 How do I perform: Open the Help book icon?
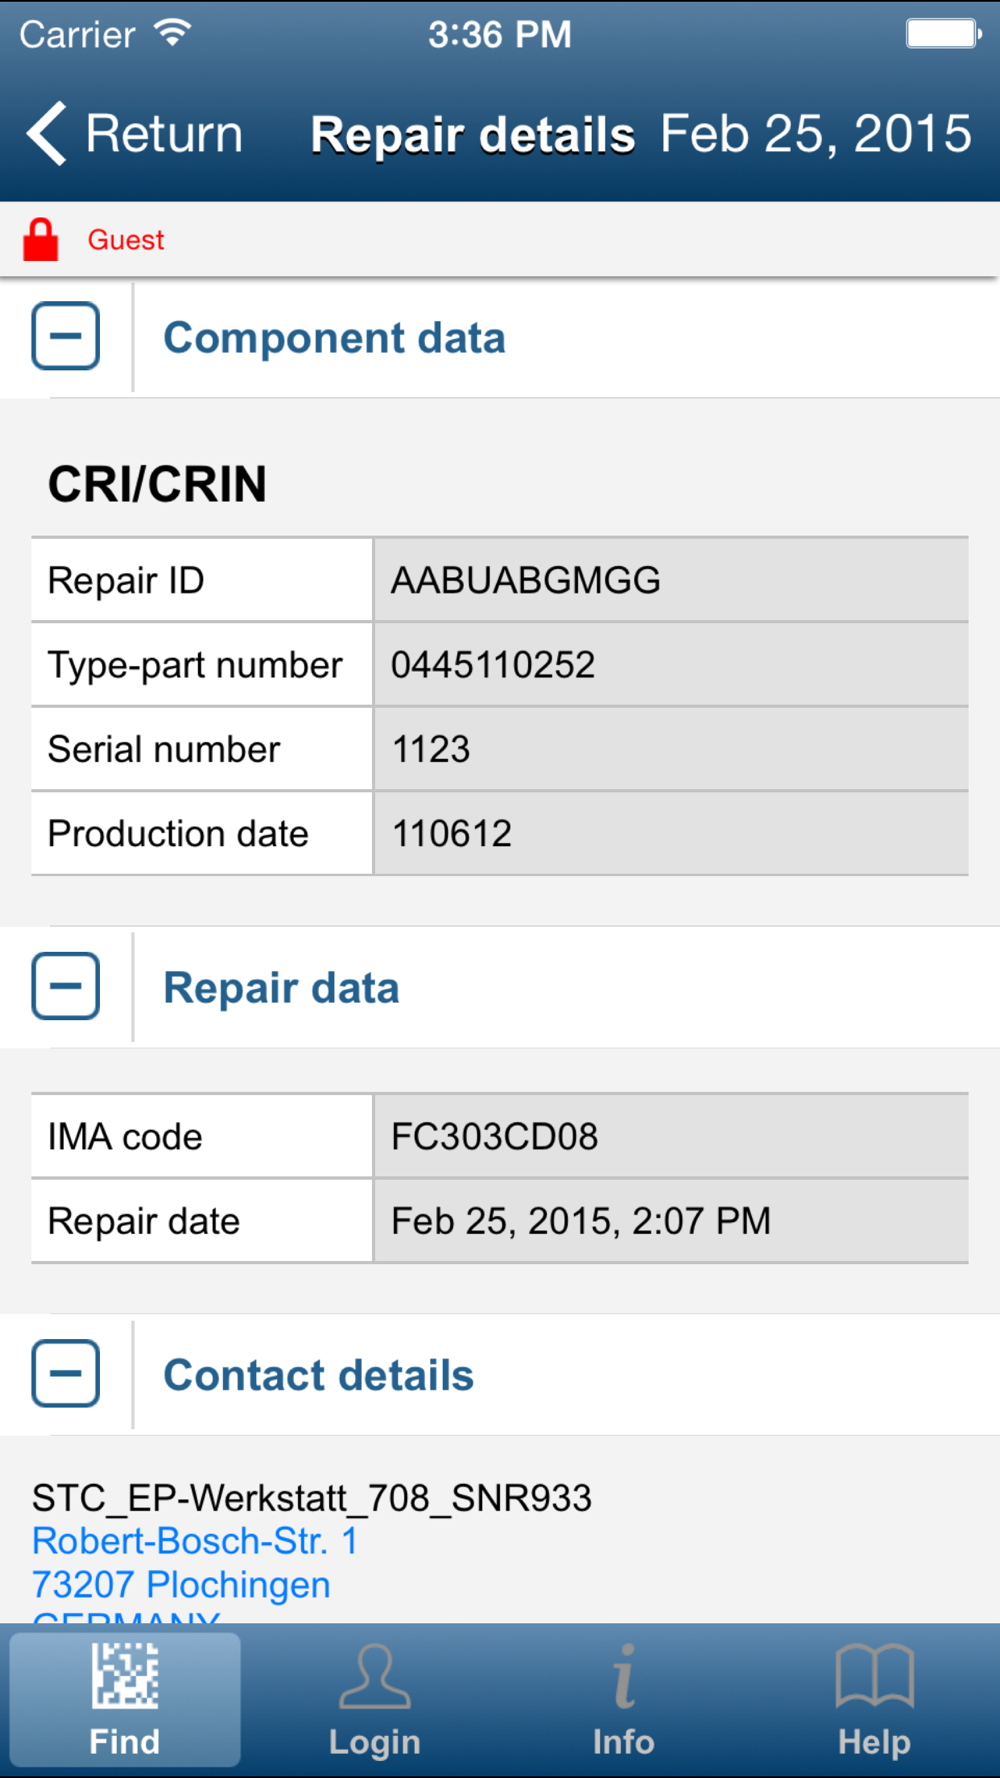pos(875,1675)
